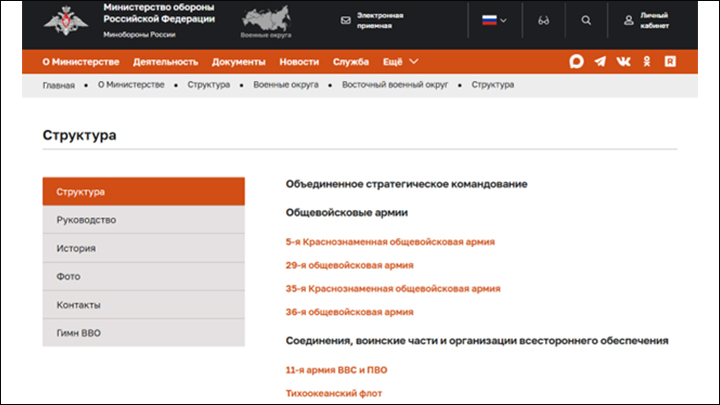Open 5-я Краснознаменная общевойсковая армия link

(x=390, y=242)
